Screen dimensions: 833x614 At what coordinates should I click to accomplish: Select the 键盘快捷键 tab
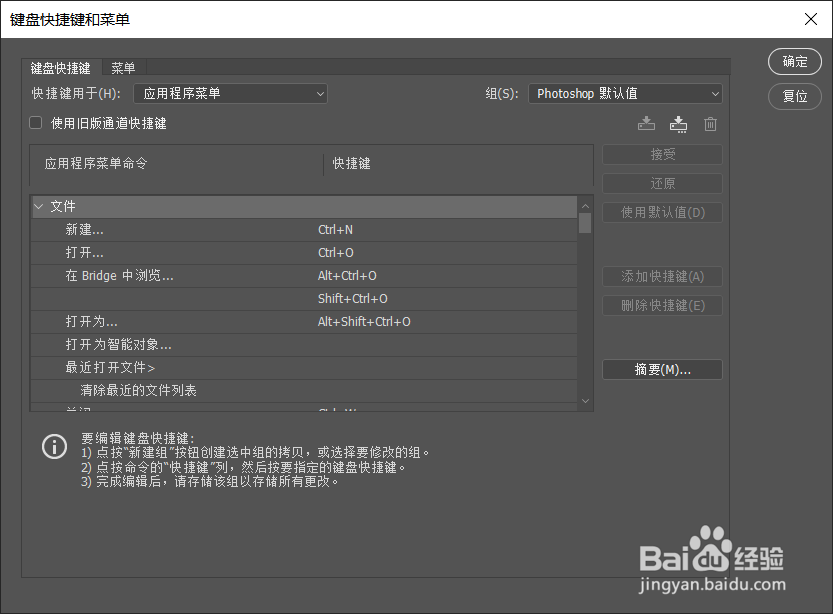coord(59,67)
